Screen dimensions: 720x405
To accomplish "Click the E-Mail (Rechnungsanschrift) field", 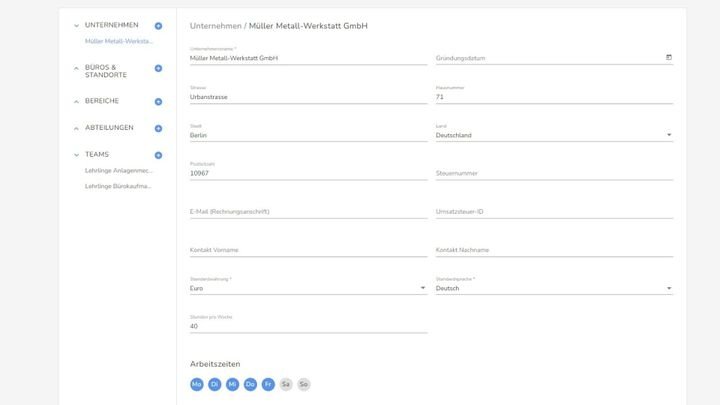I will click(309, 212).
